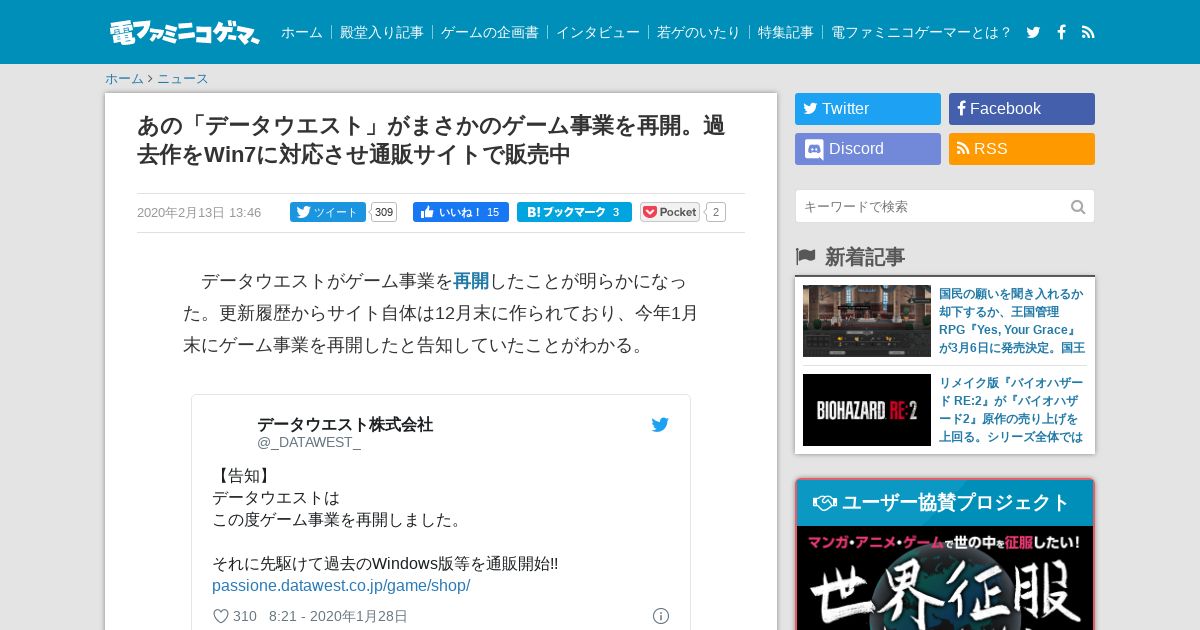This screenshot has height=630, width=1200.
Task: Open the バイオハザード RE:2 article headline
Action: click(1011, 410)
